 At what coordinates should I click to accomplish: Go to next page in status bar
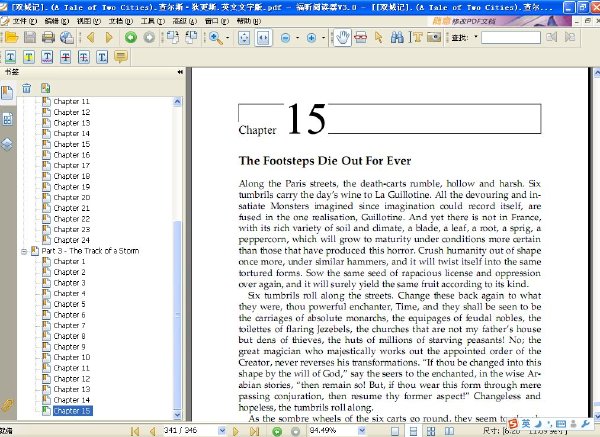(x=236, y=431)
